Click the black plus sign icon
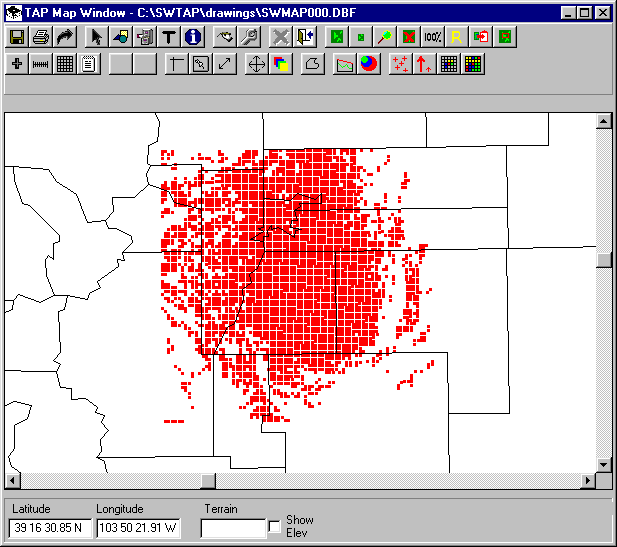 coord(17,64)
